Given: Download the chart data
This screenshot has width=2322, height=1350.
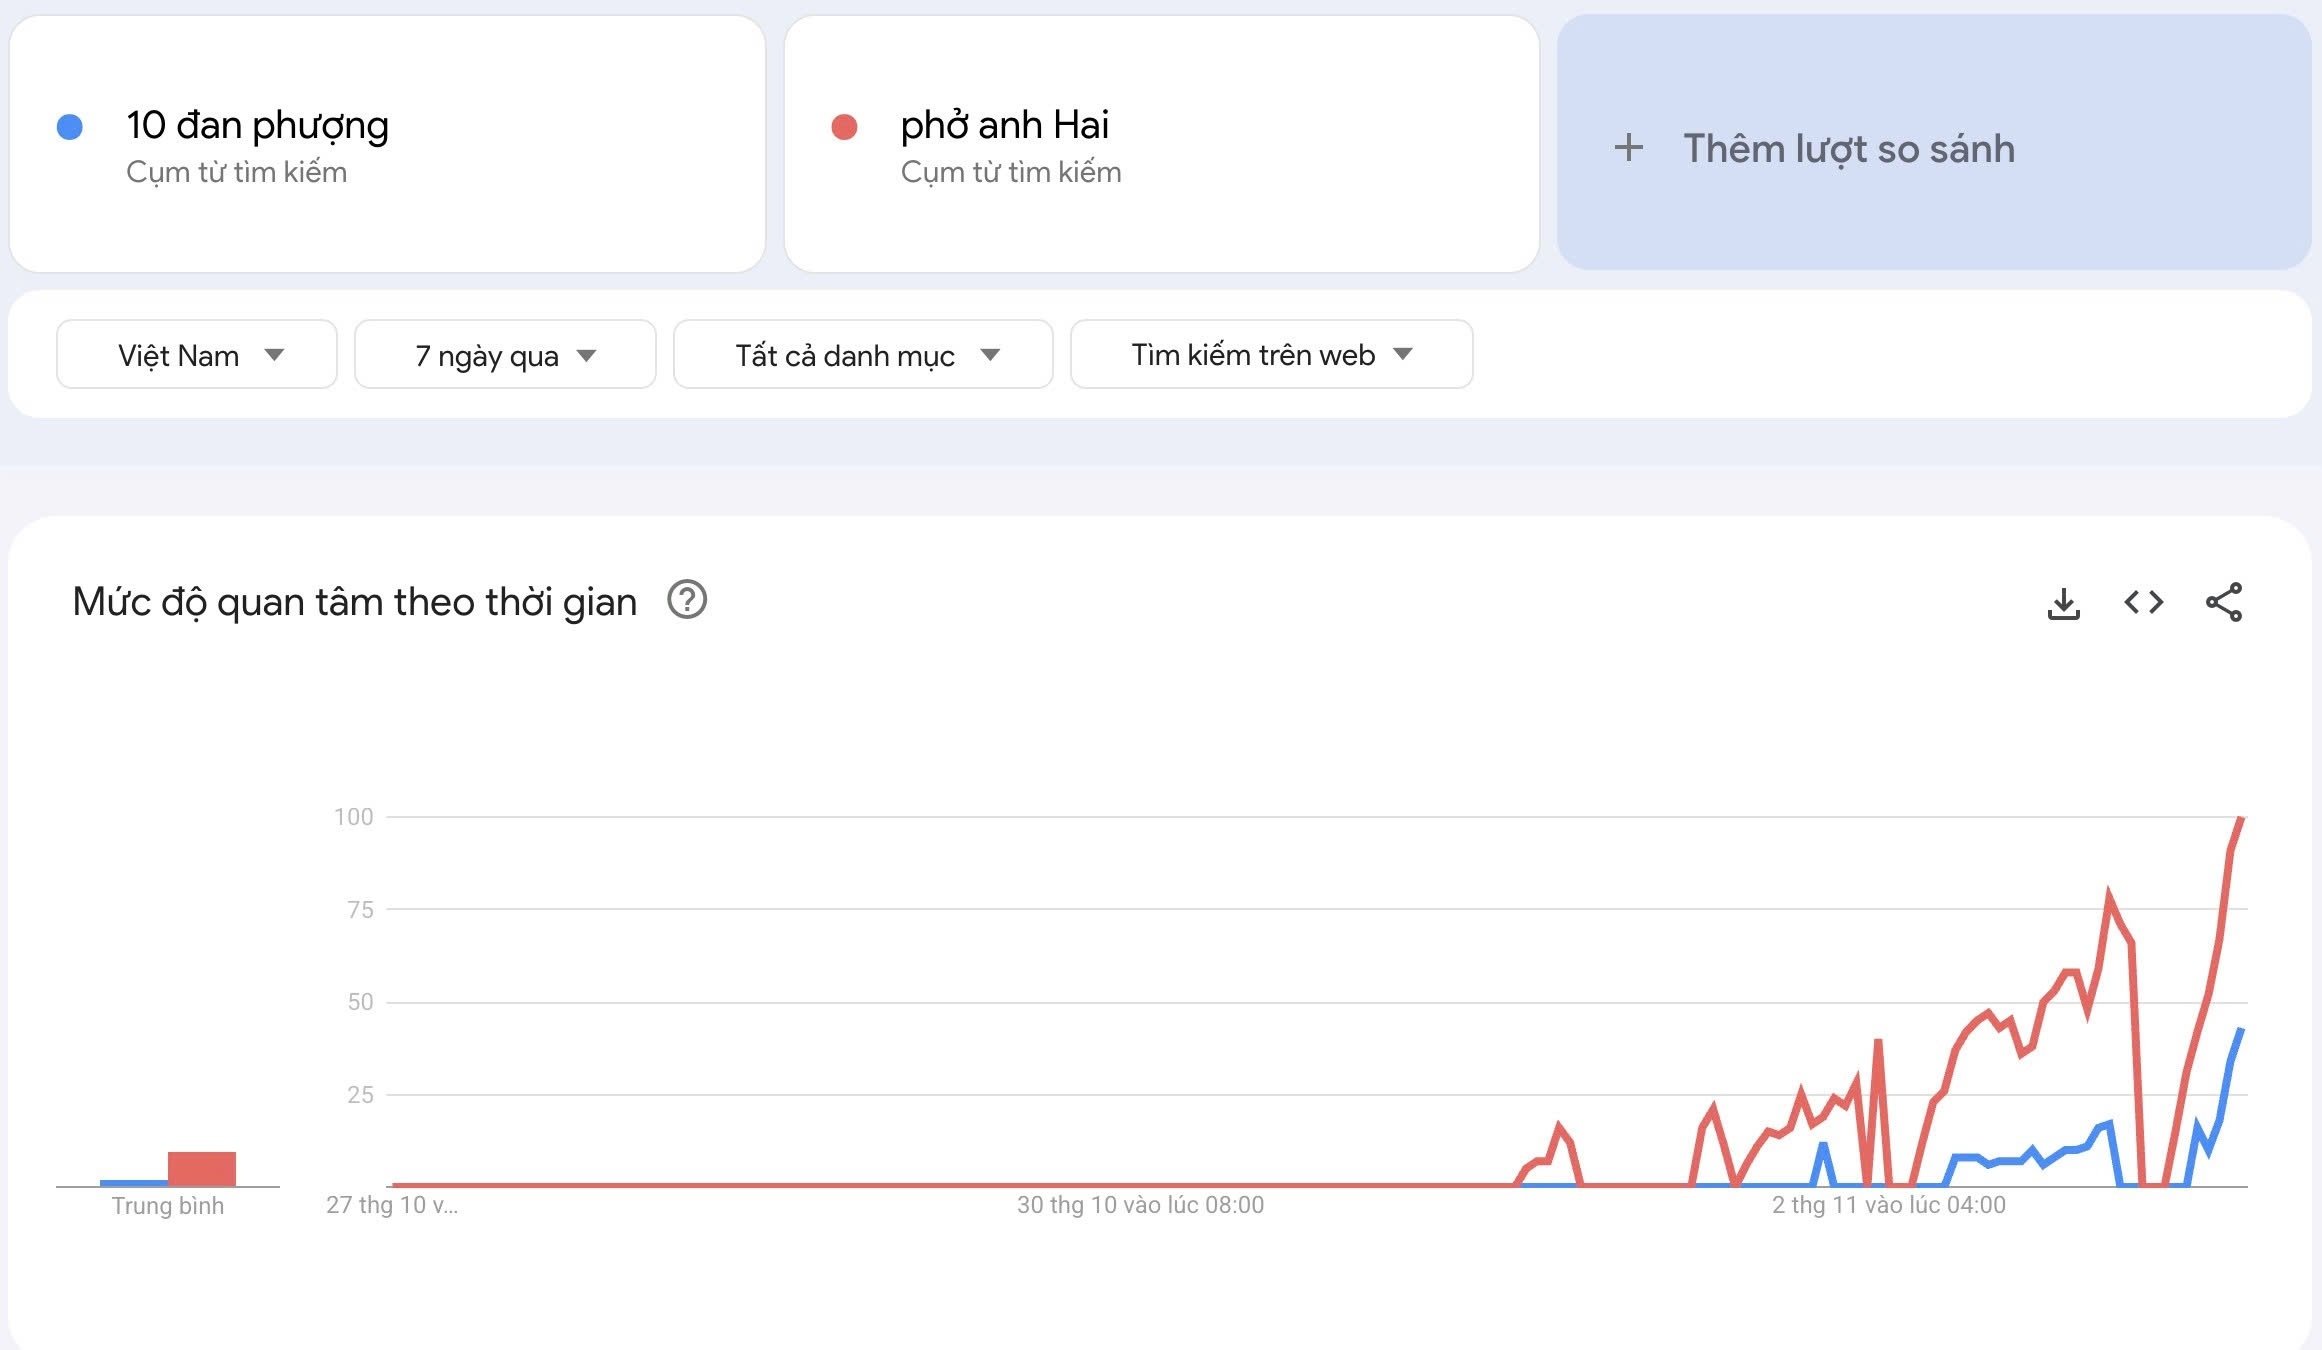Looking at the screenshot, I should tap(2065, 601).
